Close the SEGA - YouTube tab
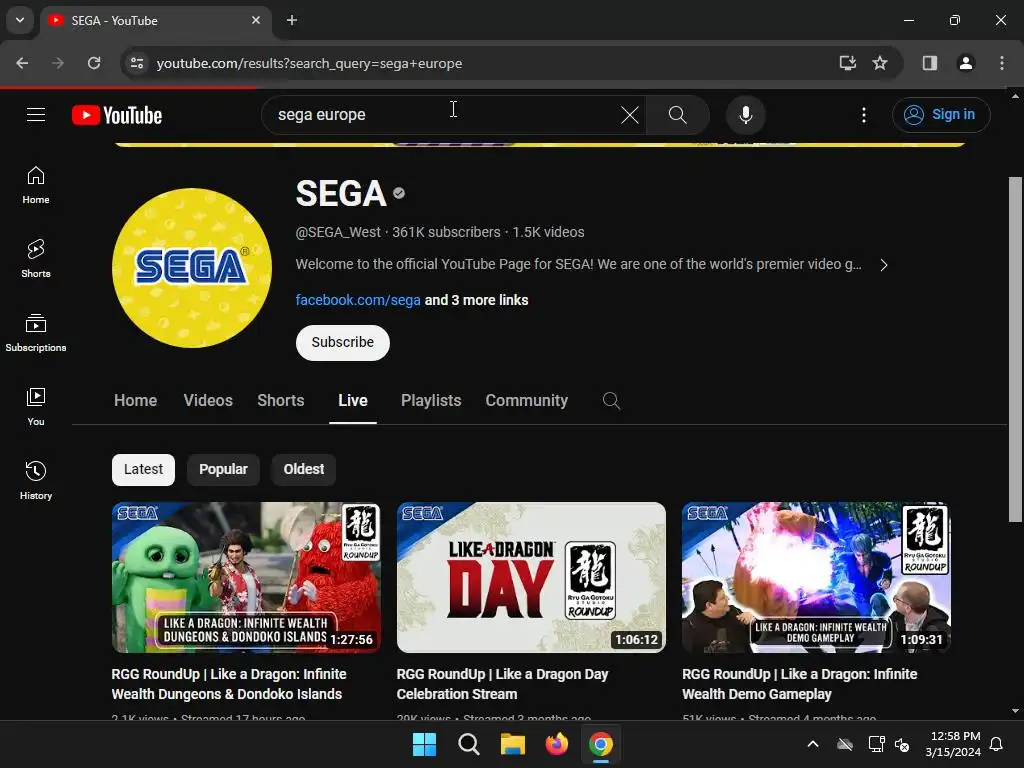Image resolution: width=1024 pixels, height=768 pixels. pos(256,20)
